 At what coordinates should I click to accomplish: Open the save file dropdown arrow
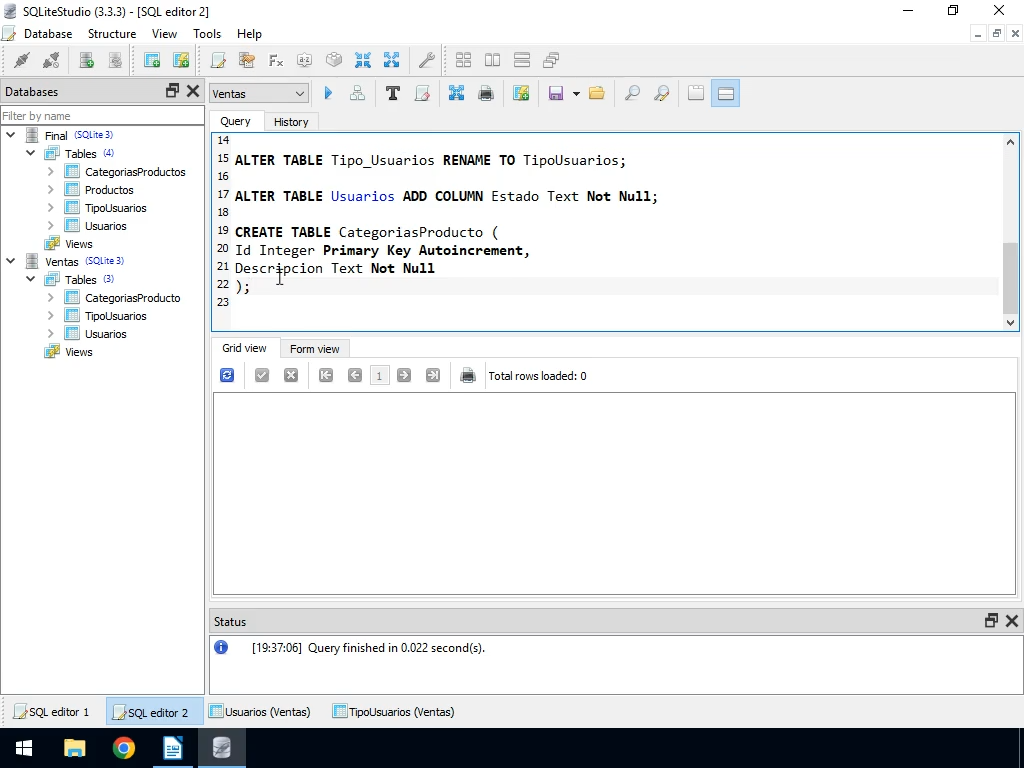tap(576, 93)
